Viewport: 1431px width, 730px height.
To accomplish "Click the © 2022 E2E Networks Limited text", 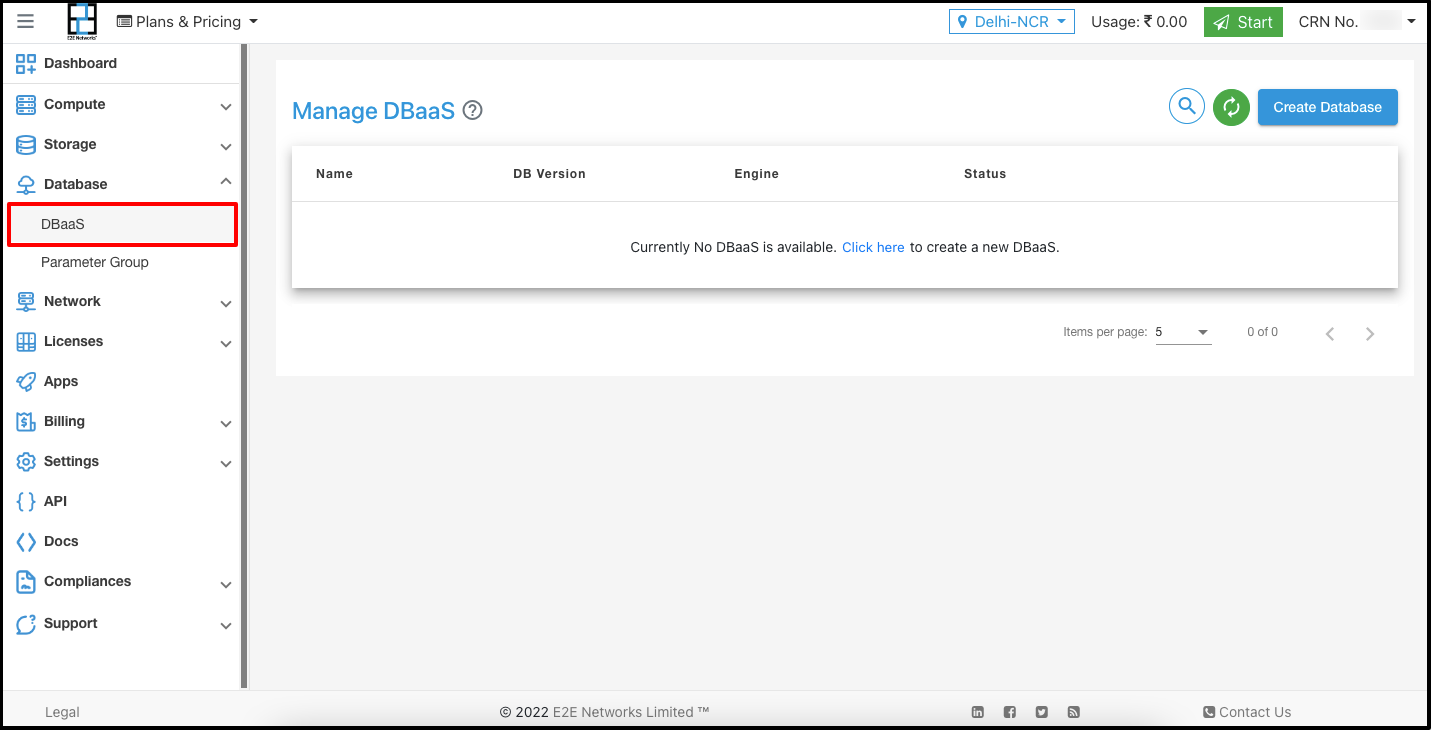I will (604, 712).
